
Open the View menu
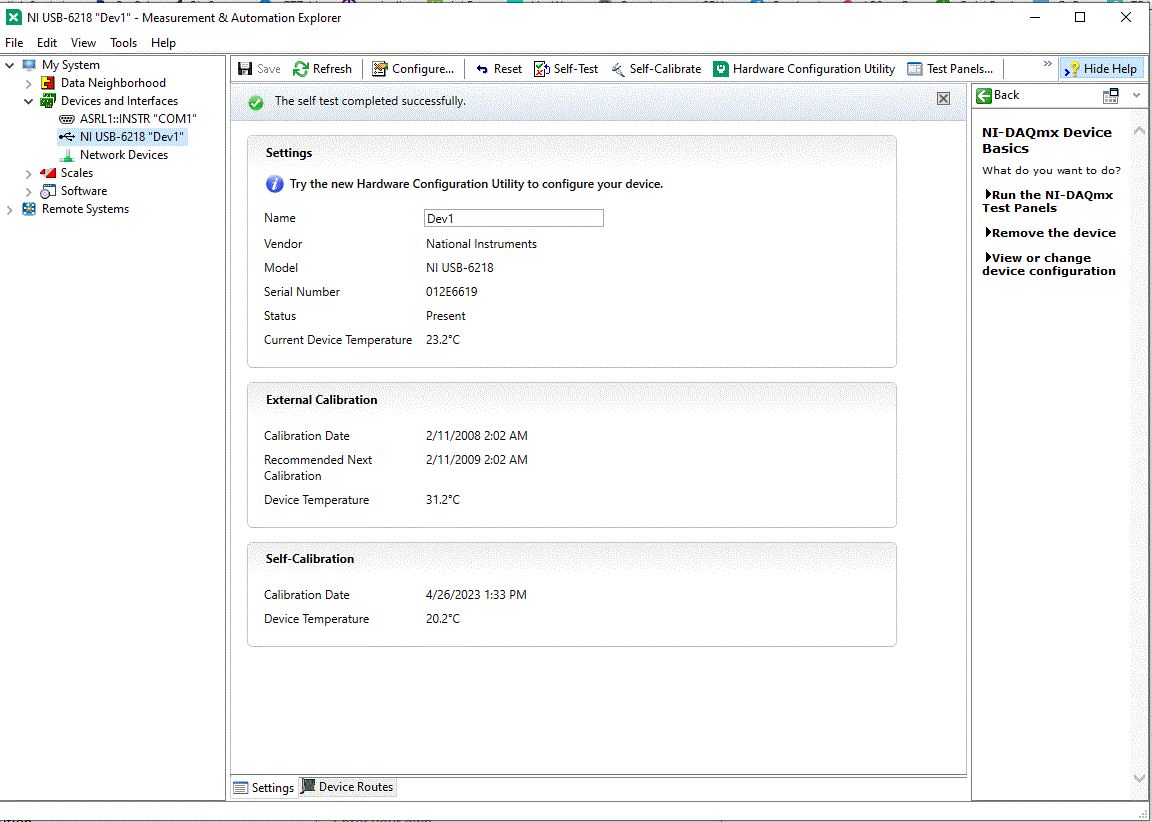(x=83, y=43)
